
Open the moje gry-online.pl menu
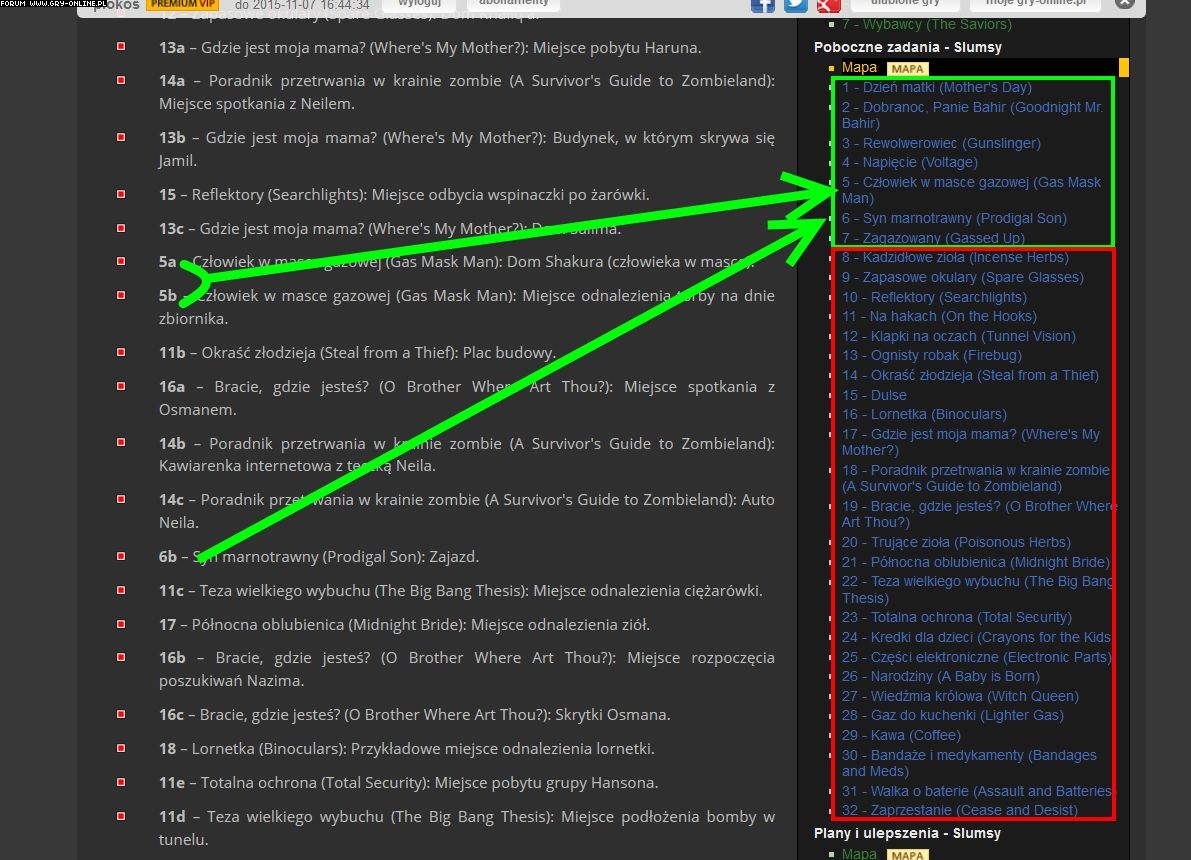coord(1042,4)
